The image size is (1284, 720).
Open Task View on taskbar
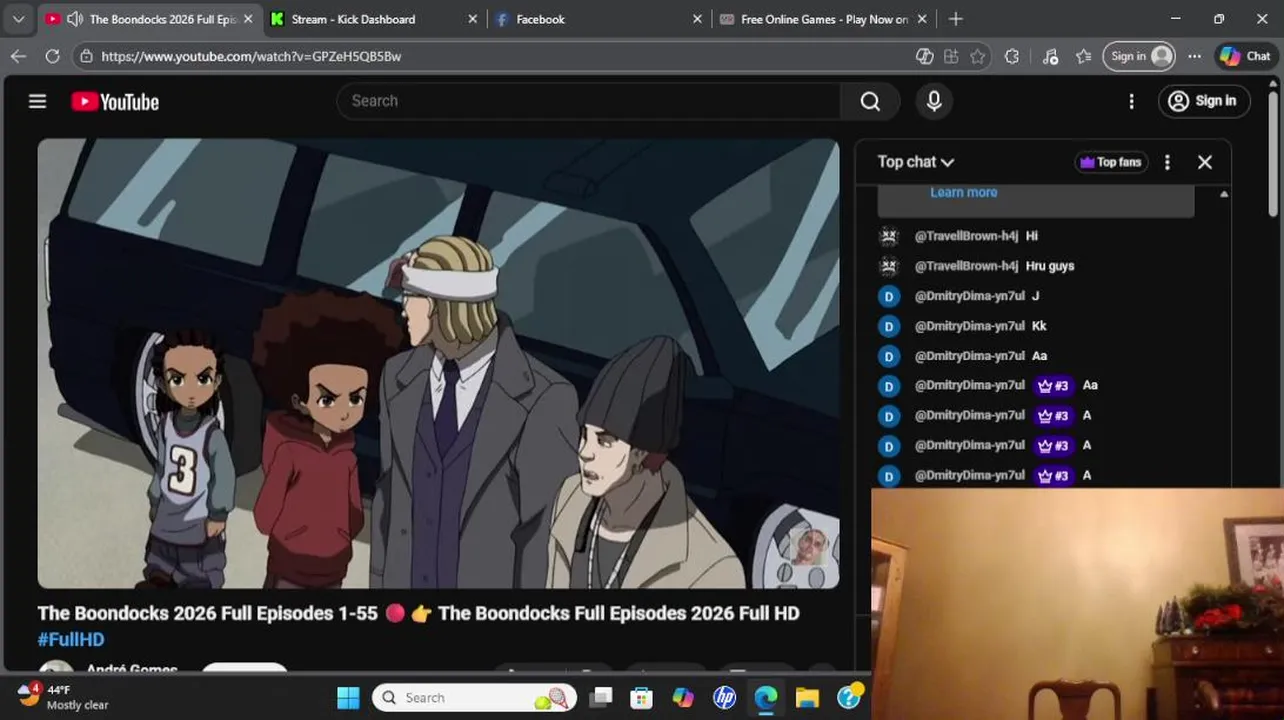pyautogui.click(x=600, y=698)
